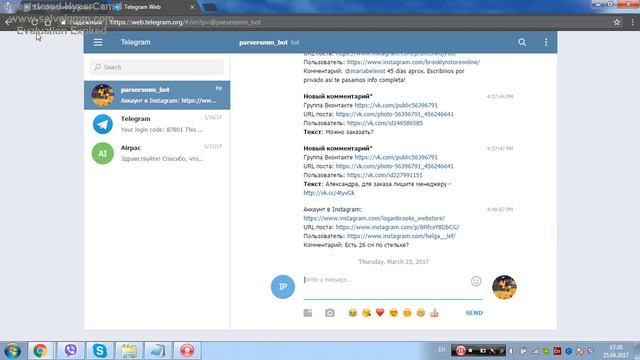Open the Telegram chat with login code

pos(157,124)
